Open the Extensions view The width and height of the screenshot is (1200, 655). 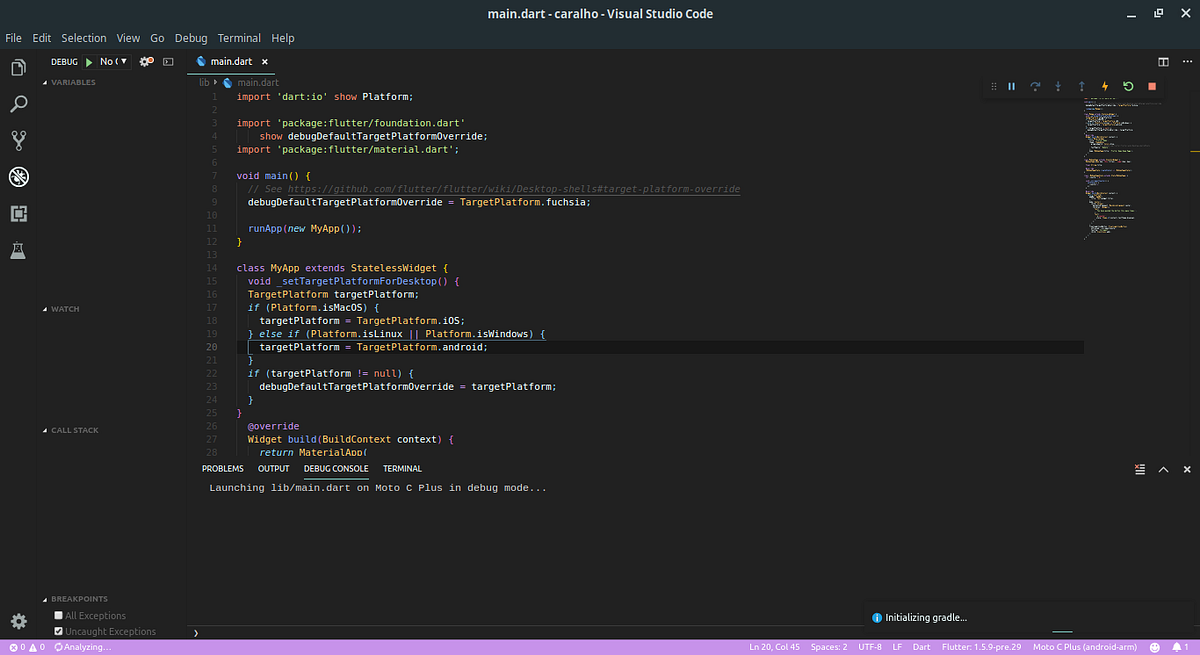18,213
